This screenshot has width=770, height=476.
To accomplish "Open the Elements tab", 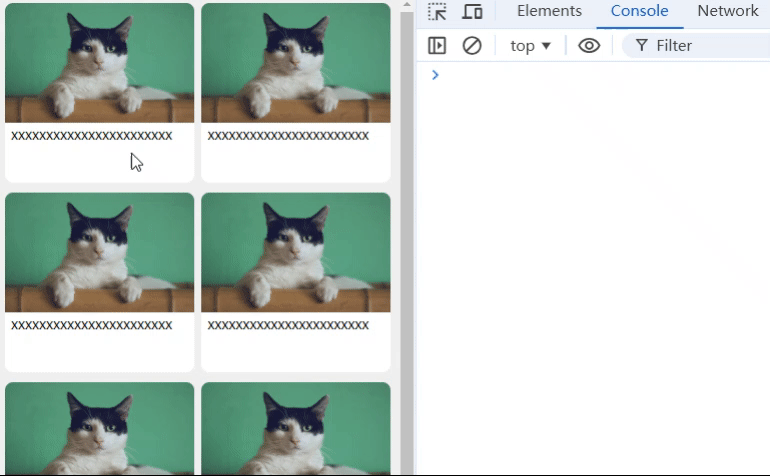I will click(549, 11).
